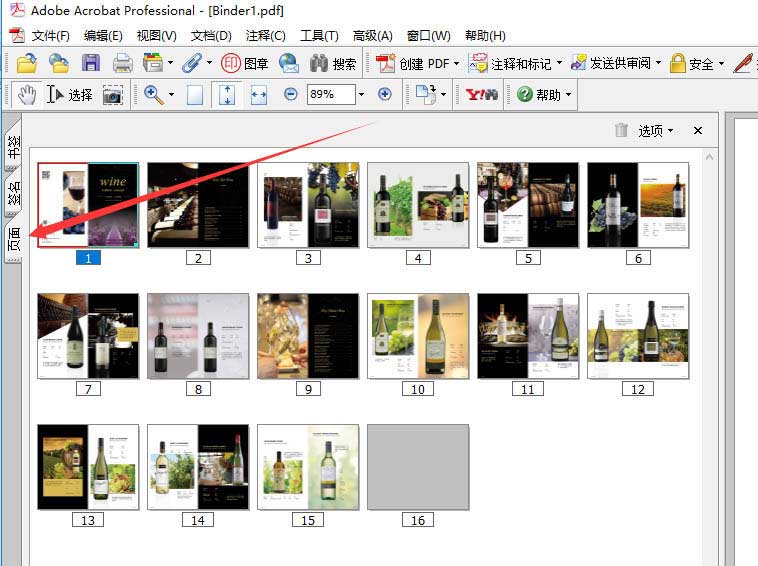Open the 89% zoom level dropdown
Viewport: 758px width, 566px height.
coord(361,94)
